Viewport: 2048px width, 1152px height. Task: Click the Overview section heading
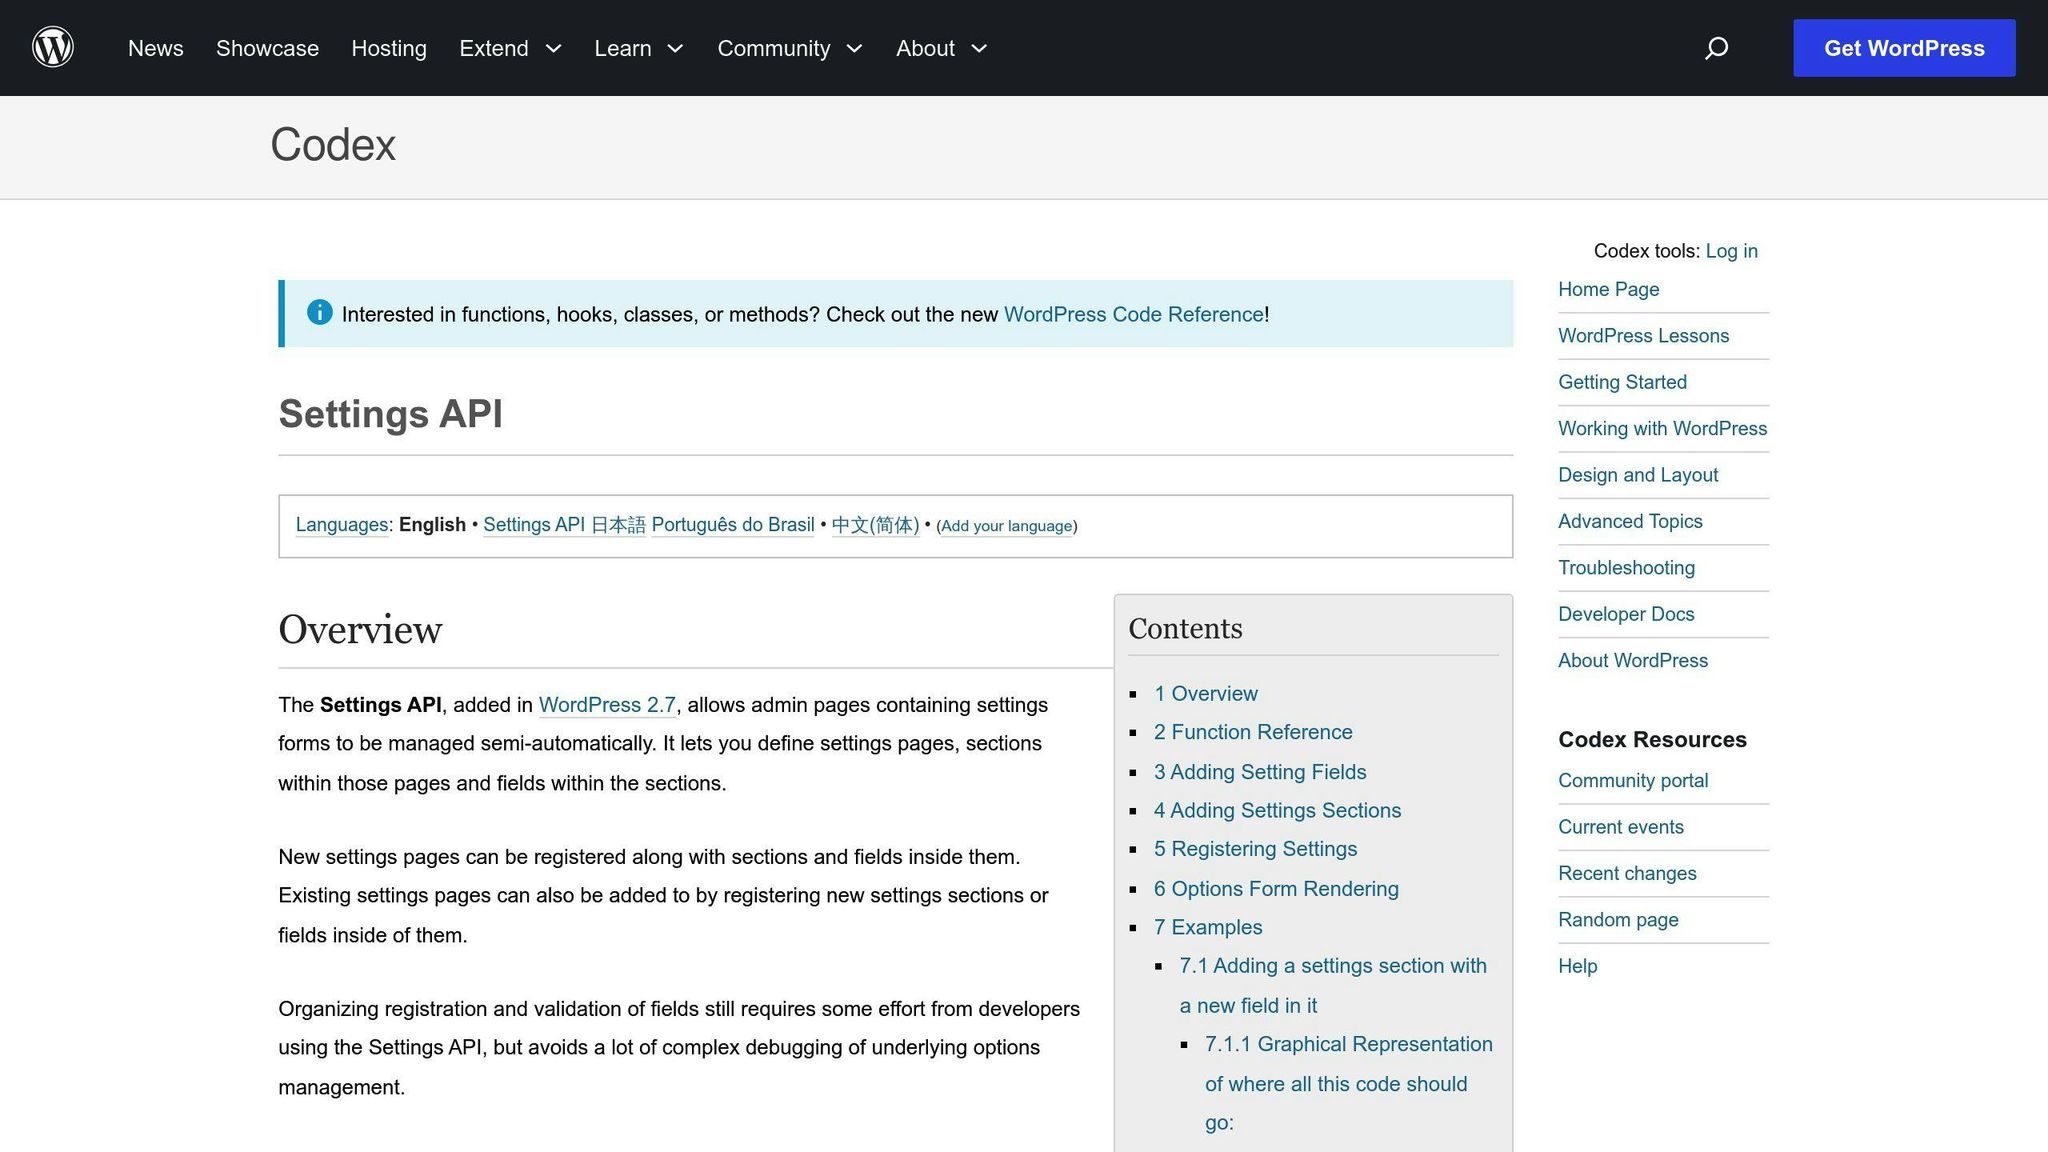(360, 630)
